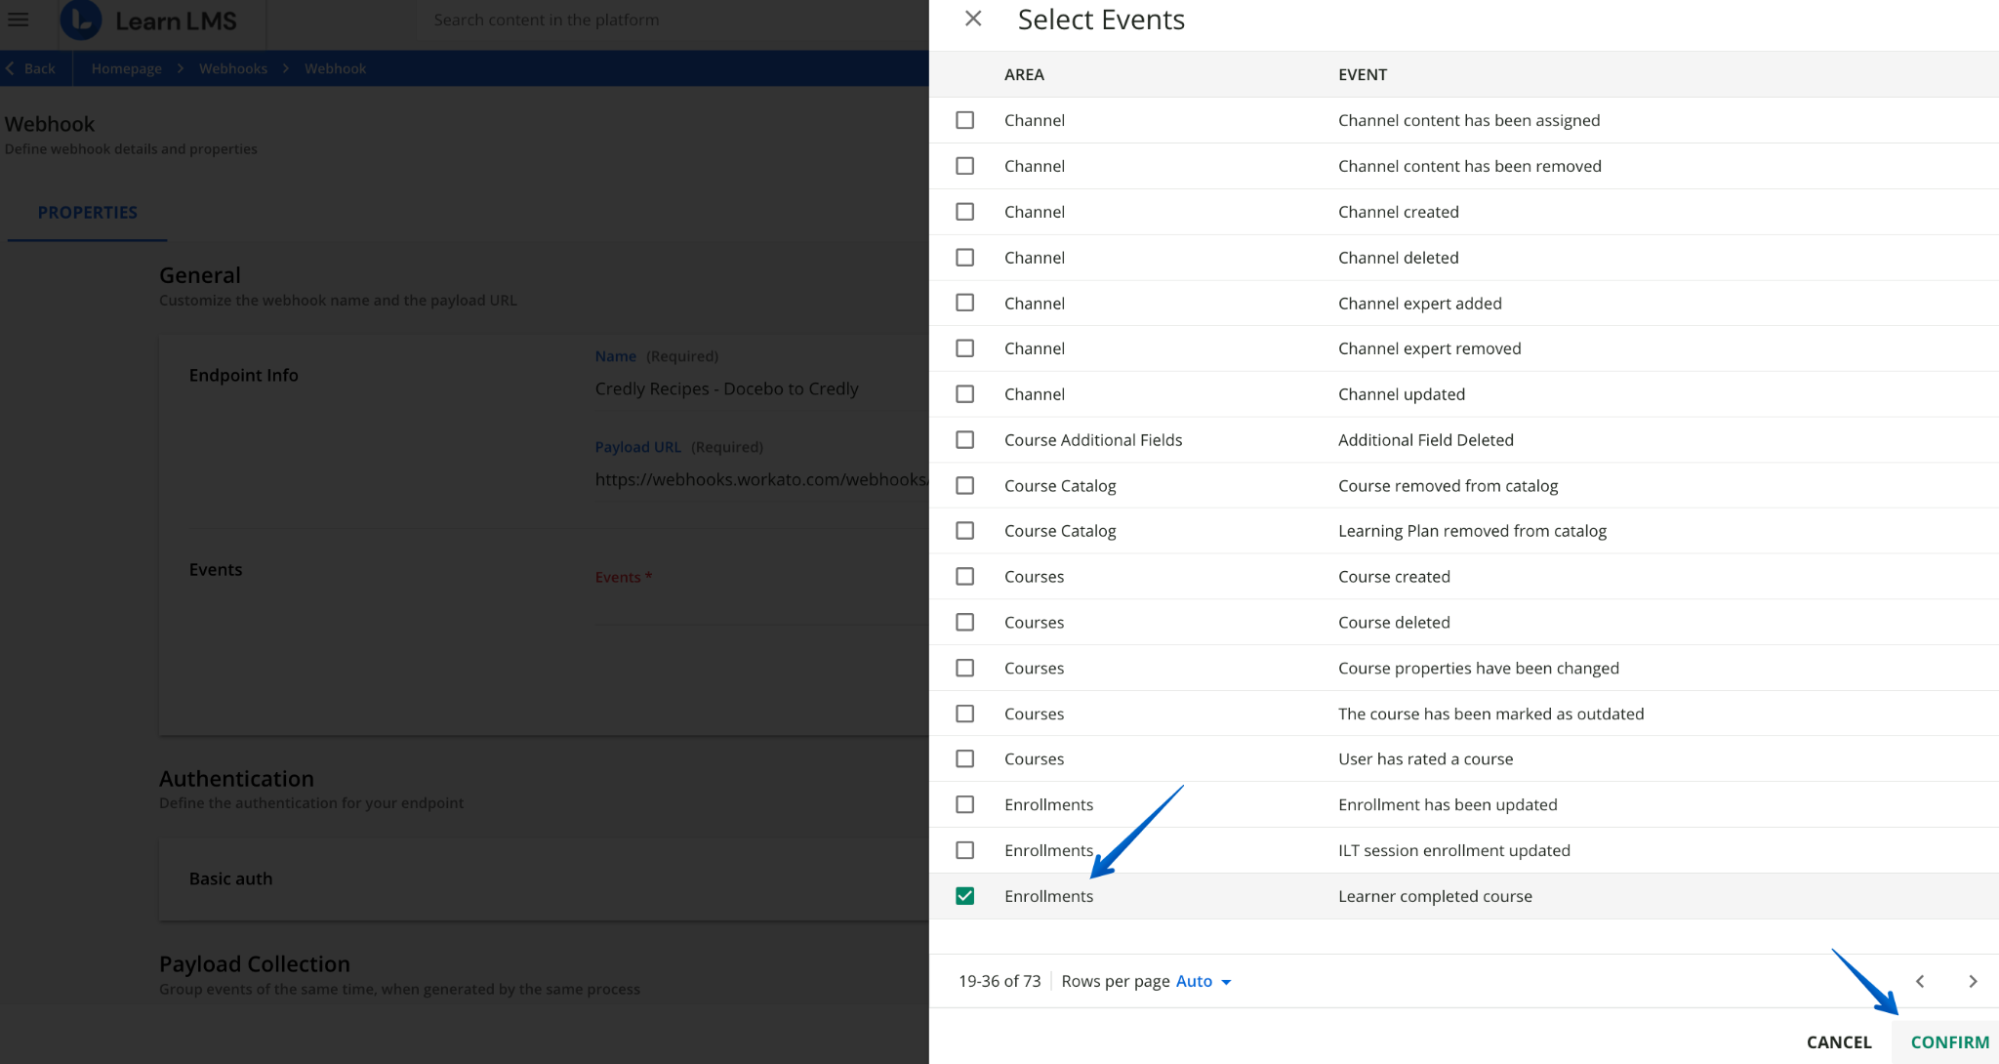
Task: Cancel the event selection
Action: point(1838,1041)
